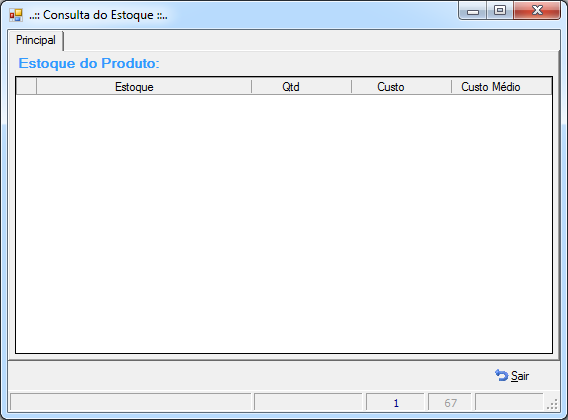Click the window title 'Consulta do Estoque'
Screen dimensions: 568x420
98,15
